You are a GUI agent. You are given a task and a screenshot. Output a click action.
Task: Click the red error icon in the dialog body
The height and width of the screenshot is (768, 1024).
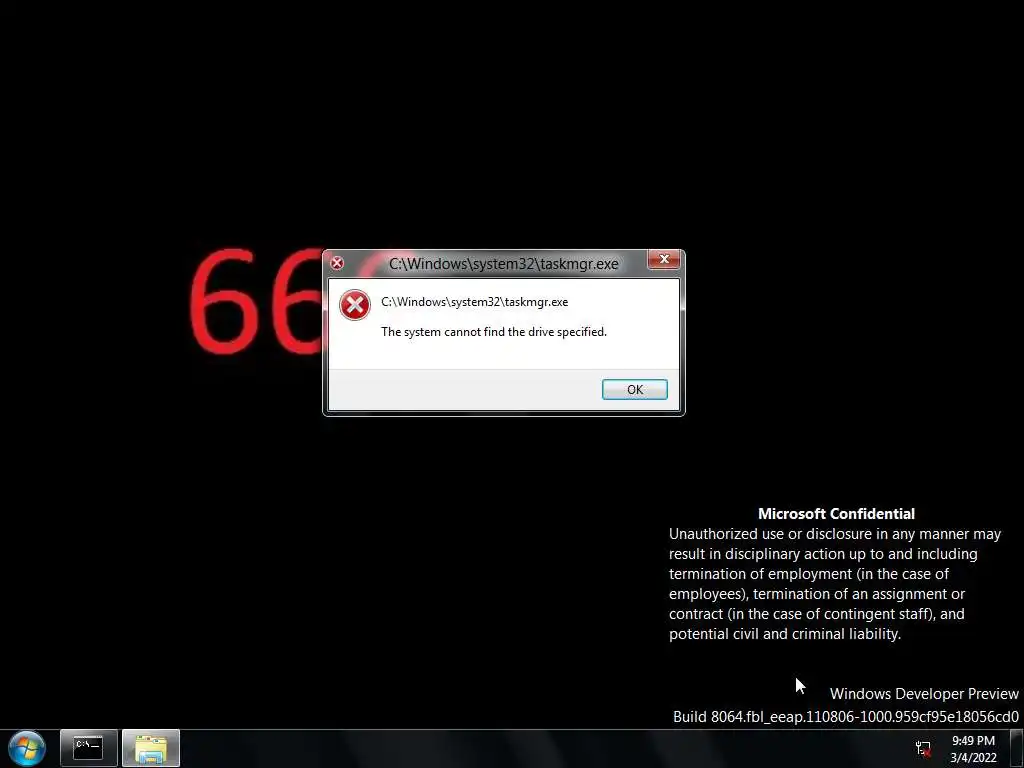tap(355, 305)
